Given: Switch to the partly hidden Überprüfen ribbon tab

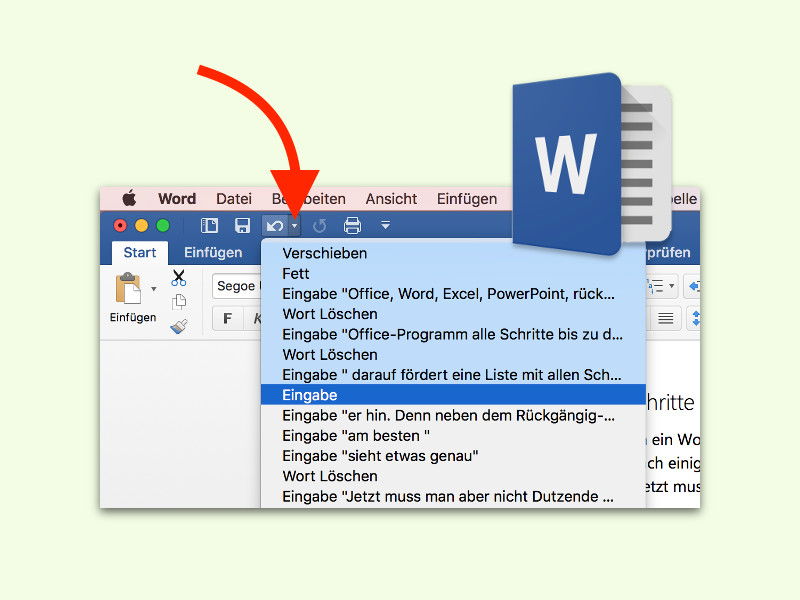Looking at the screenshot, I should [668, 253].
